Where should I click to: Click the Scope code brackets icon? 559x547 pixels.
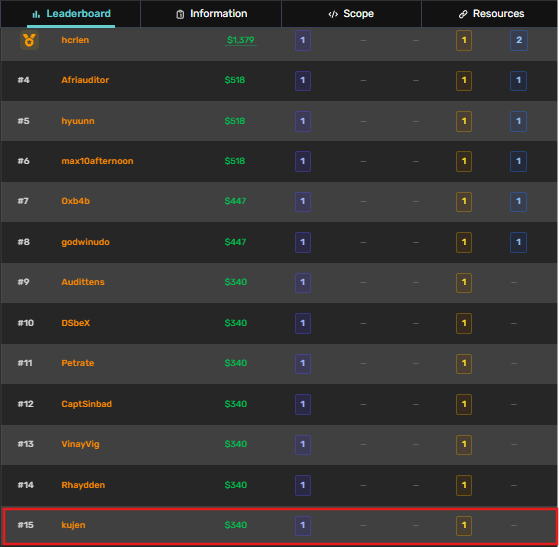(333, 14)
